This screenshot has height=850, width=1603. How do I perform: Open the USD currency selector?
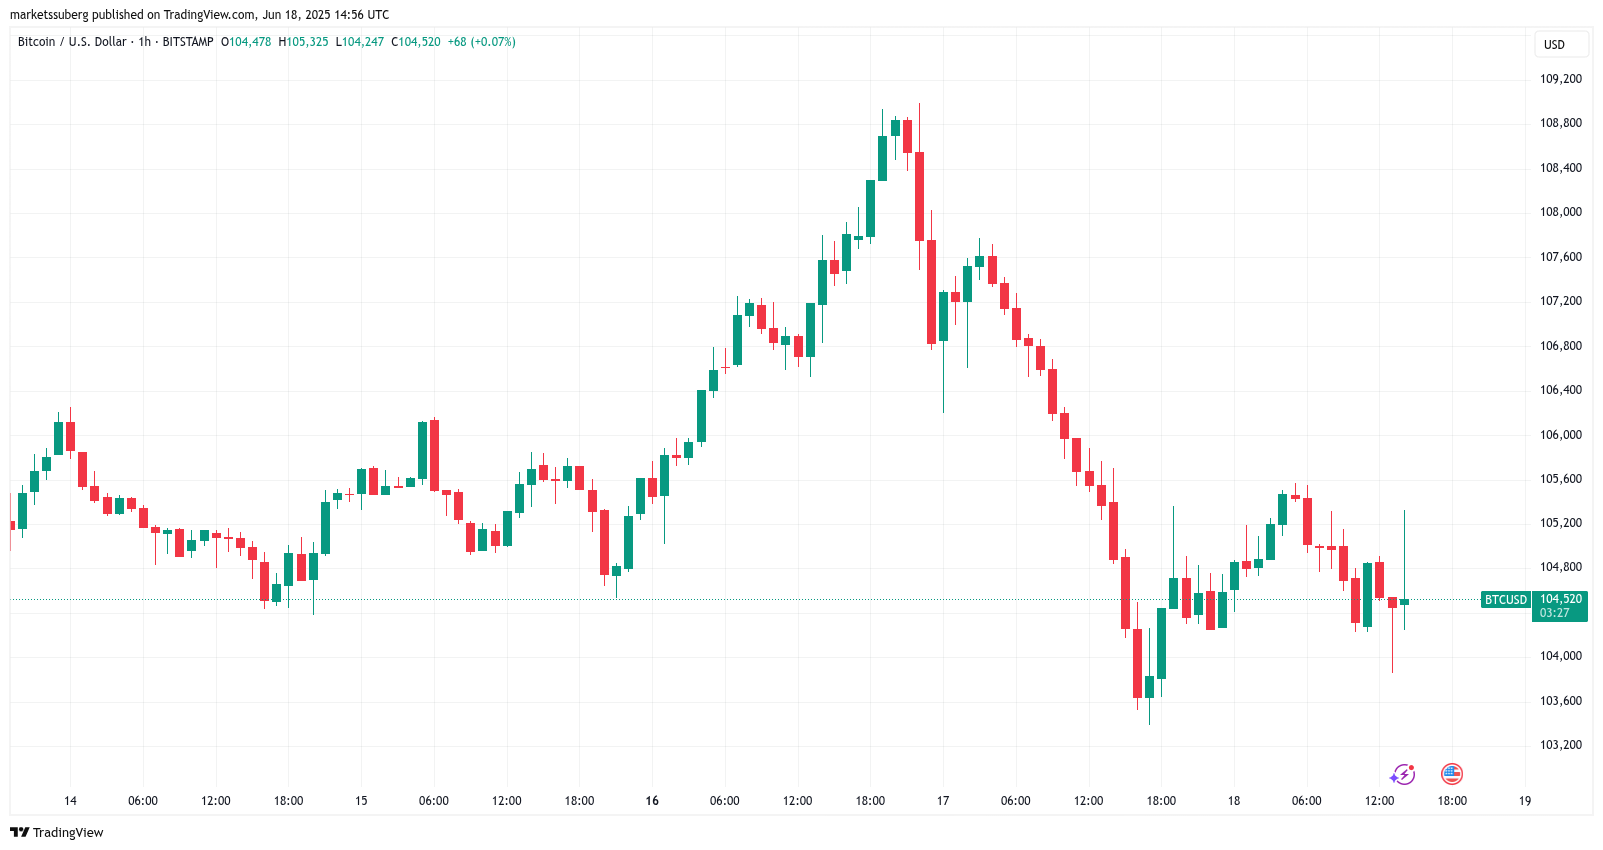coord(1554,44)
